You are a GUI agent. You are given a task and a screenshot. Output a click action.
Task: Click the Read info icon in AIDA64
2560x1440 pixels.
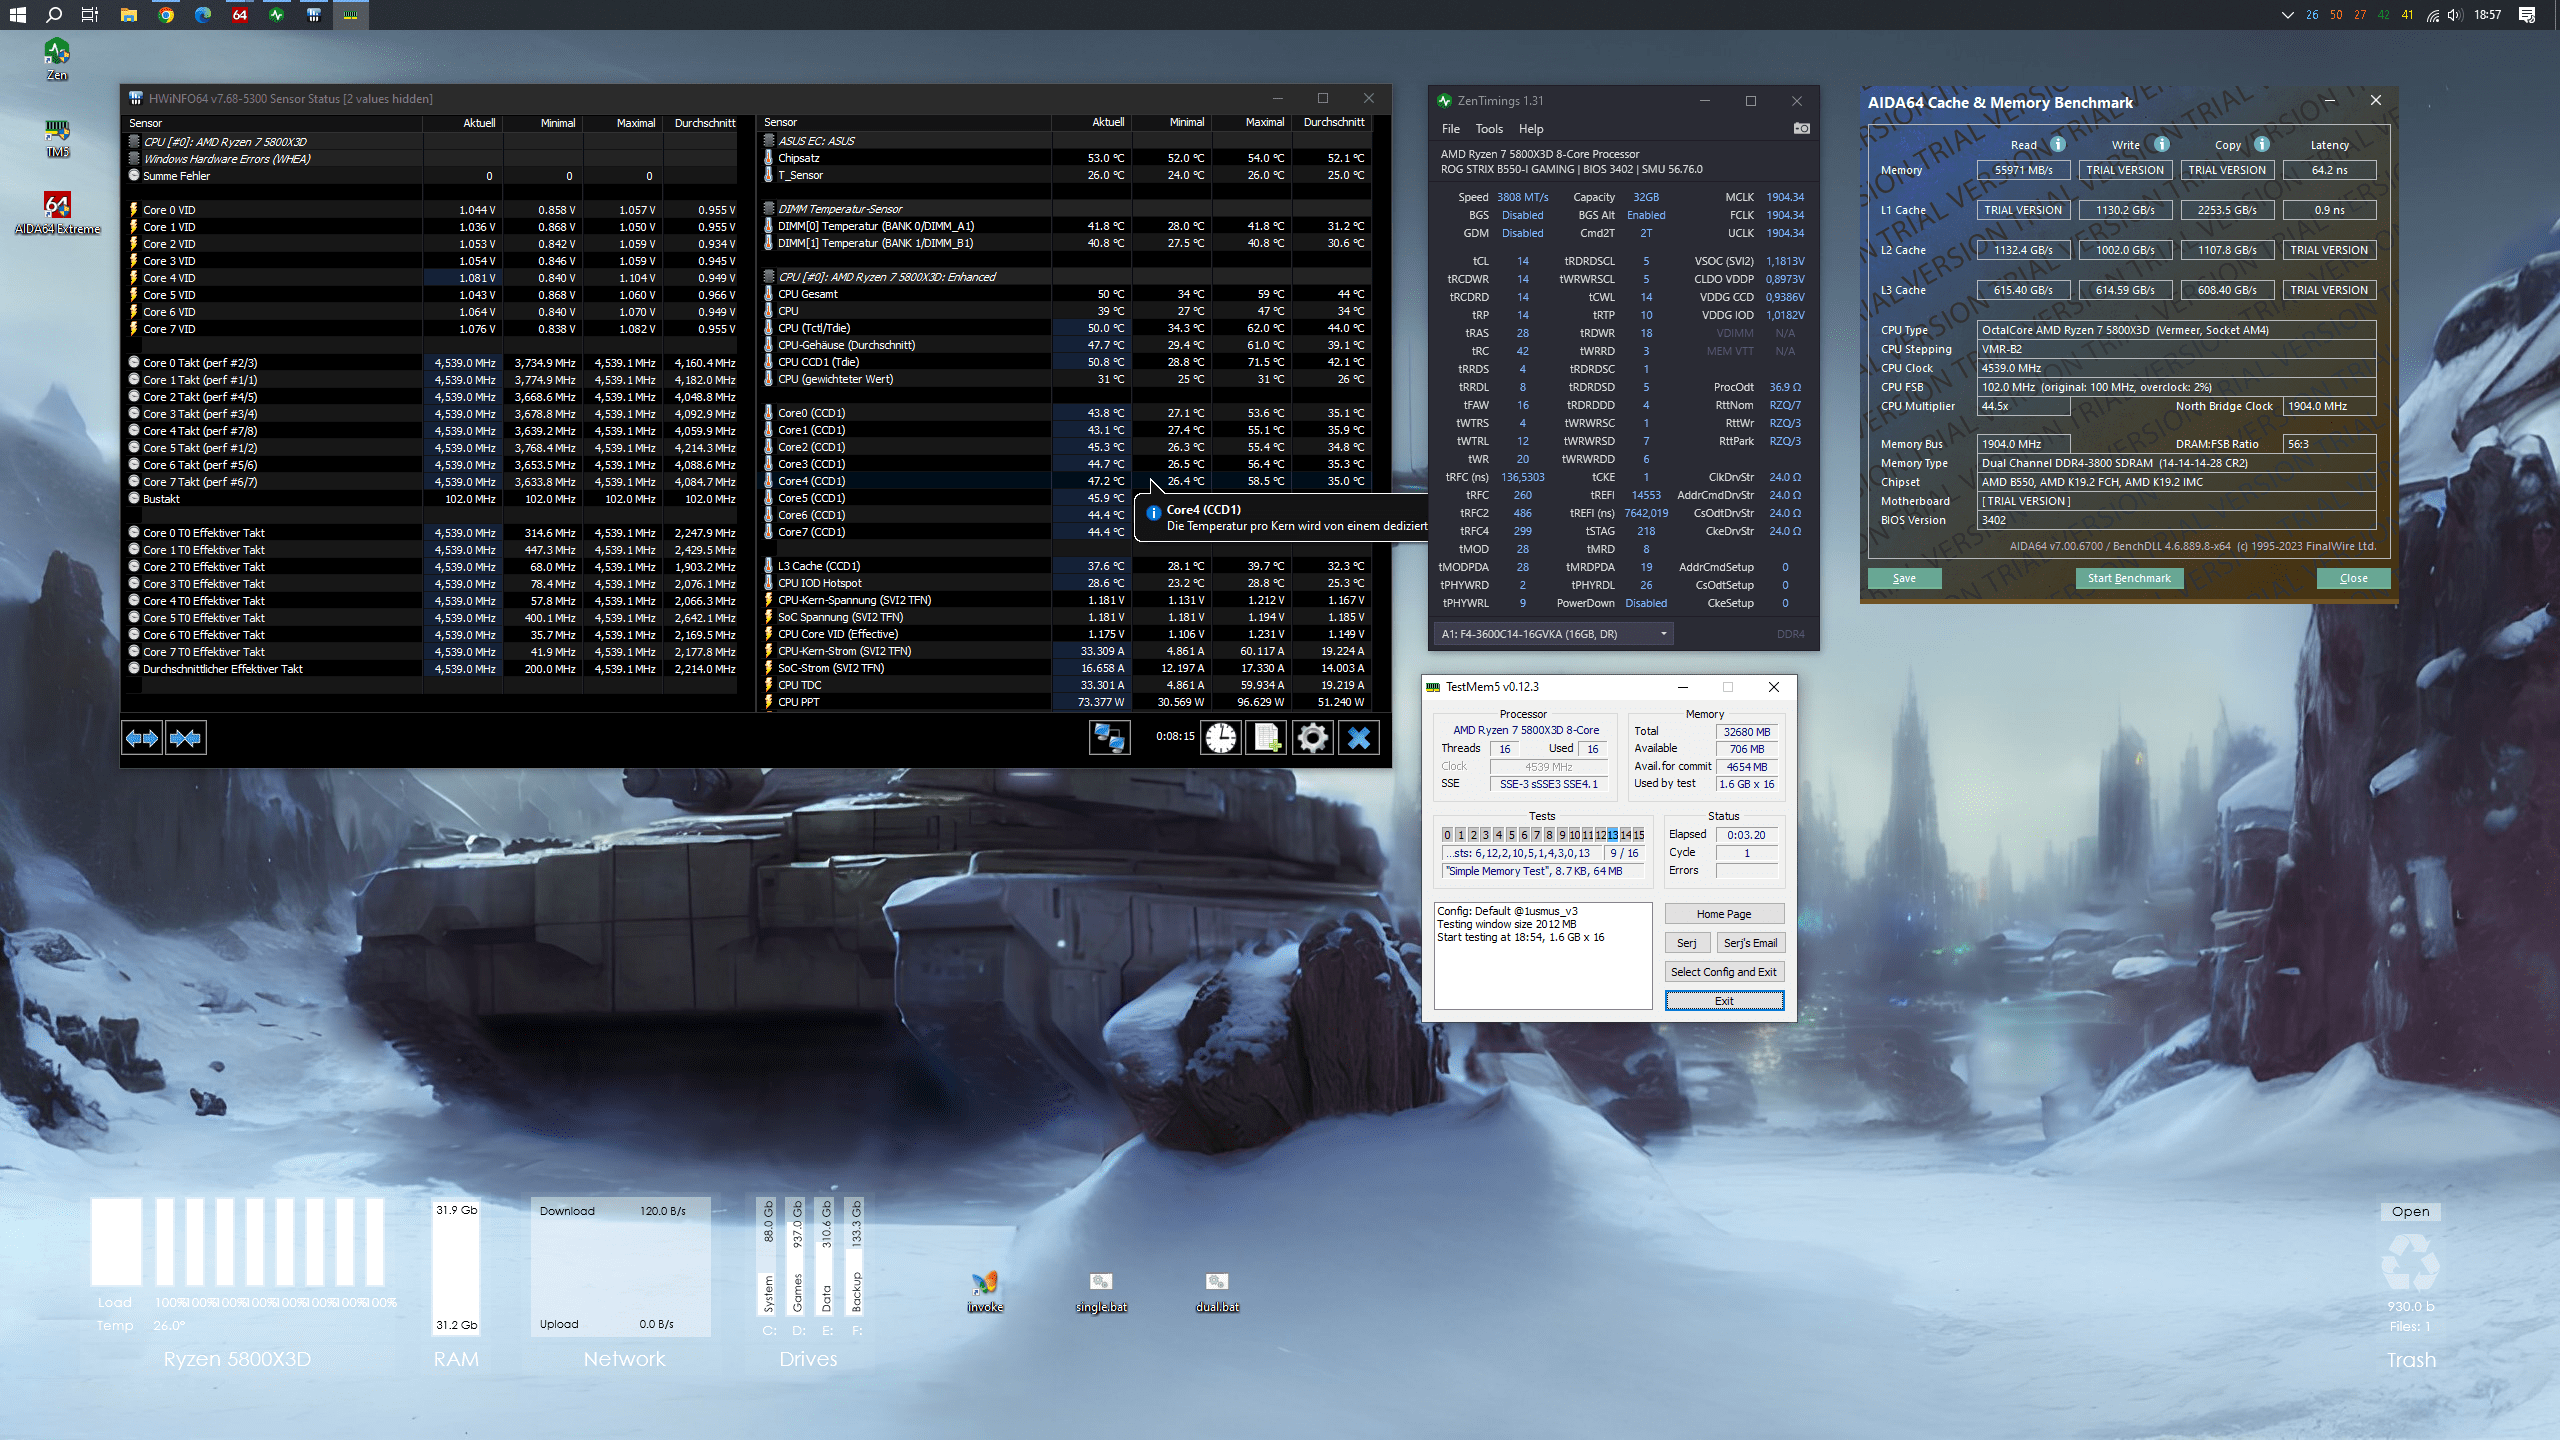coord(2058,144)
